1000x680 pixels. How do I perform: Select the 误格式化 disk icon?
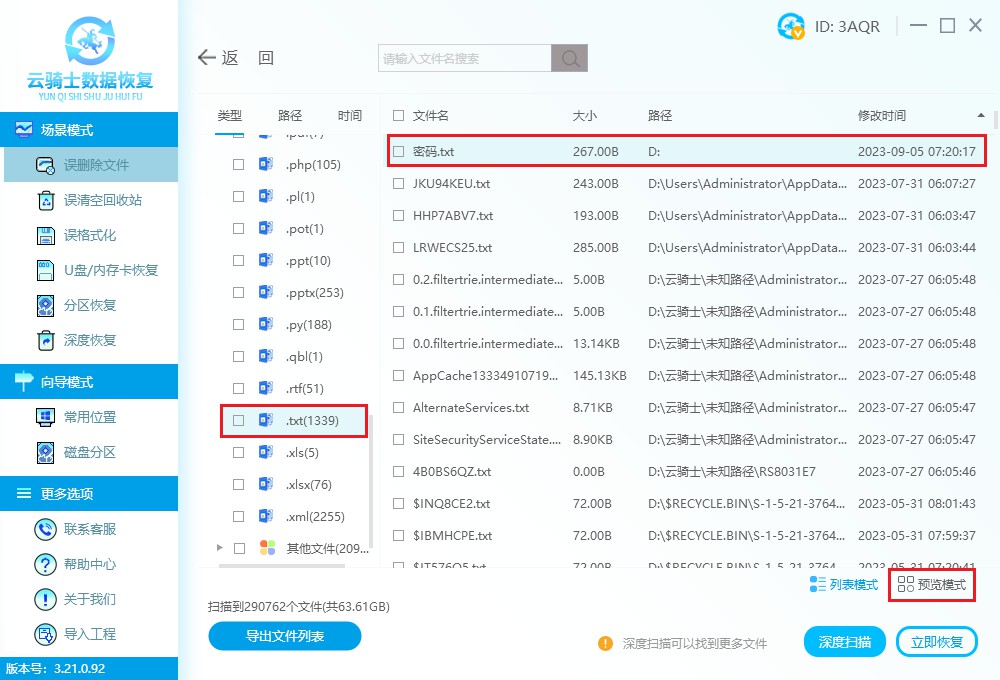pos(46,235)
